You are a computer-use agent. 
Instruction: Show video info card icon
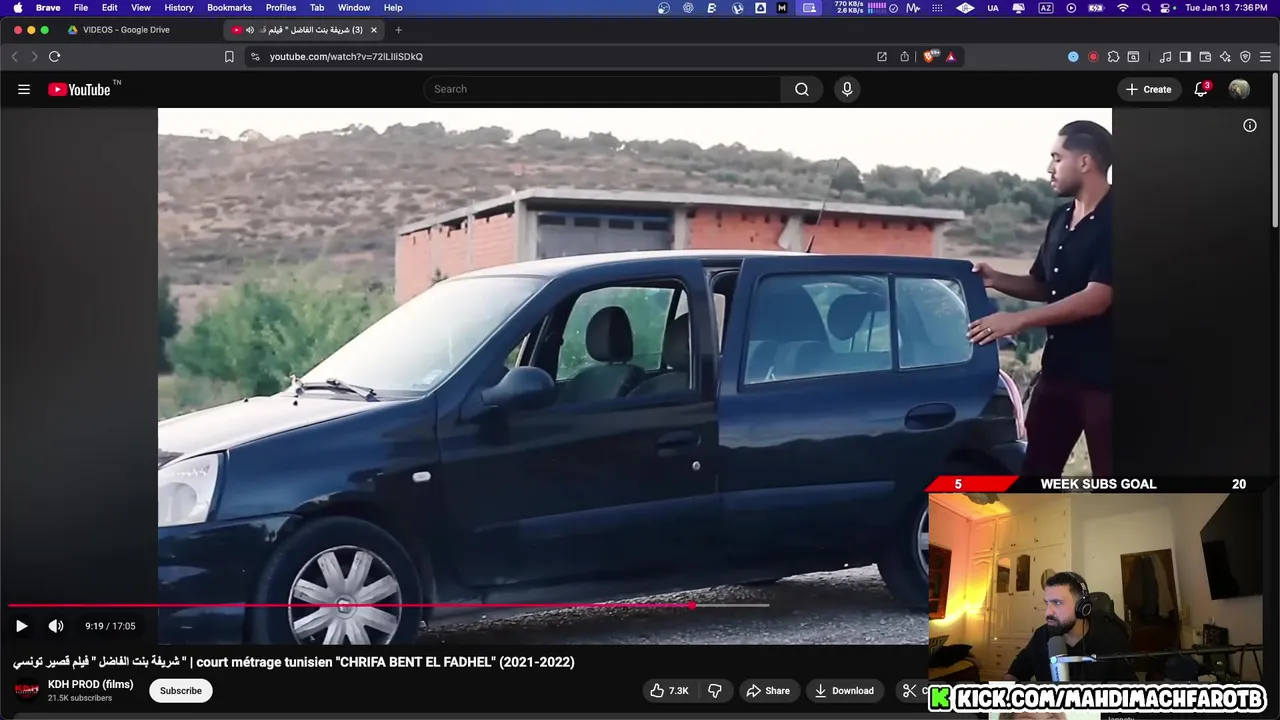[x=1249, y=125]
